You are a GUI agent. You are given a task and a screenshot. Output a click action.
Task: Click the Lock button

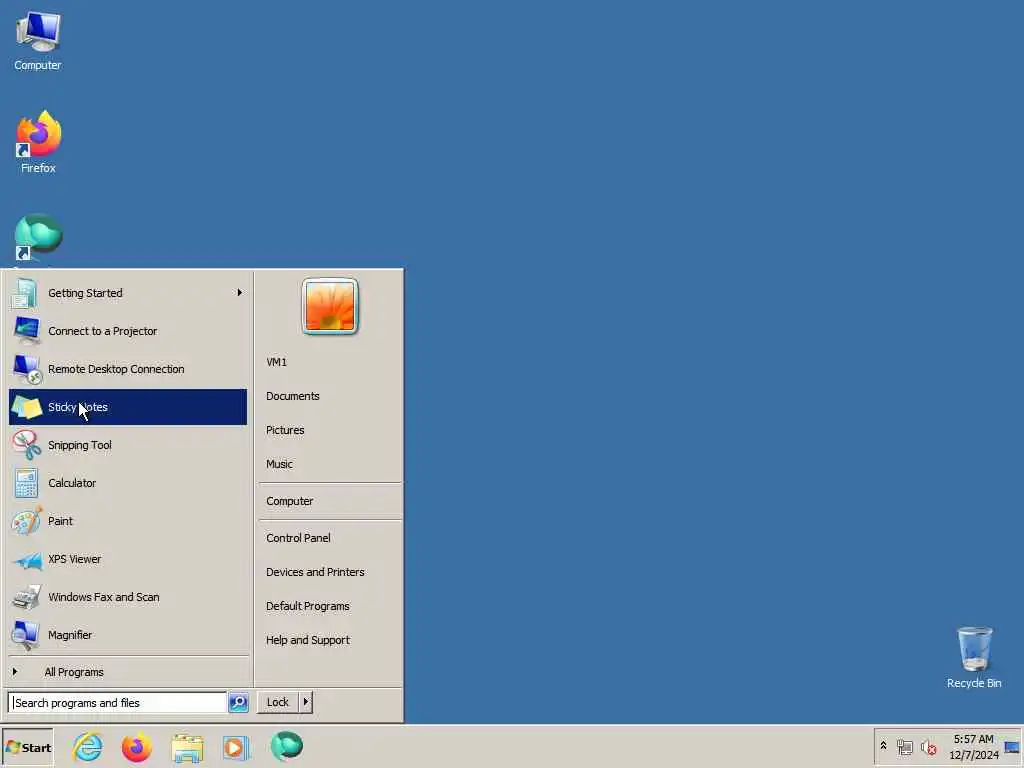pyautogui.click(x=278, y=702)
